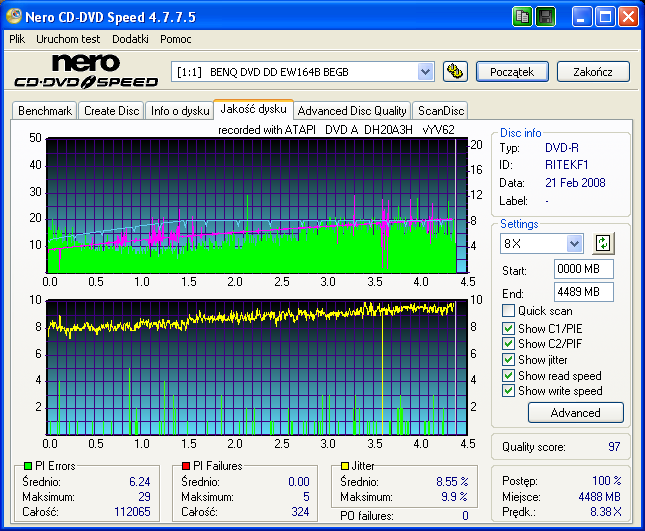Uncheck Show C1/PIE
Screen dimensions: 645x531
(508, 328)
